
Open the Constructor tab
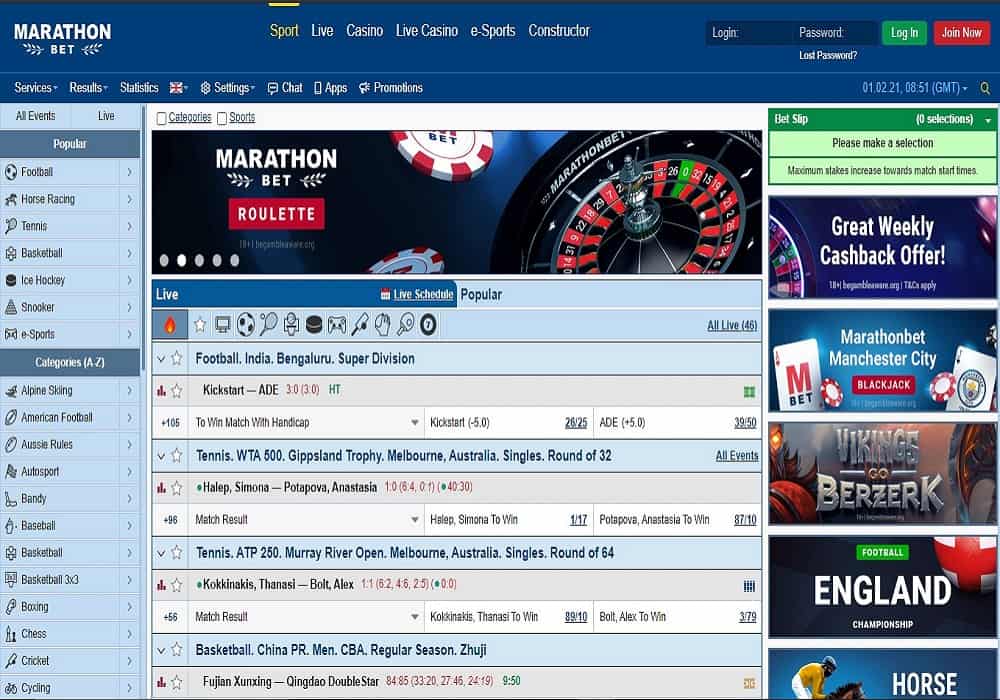click(559, 31)
